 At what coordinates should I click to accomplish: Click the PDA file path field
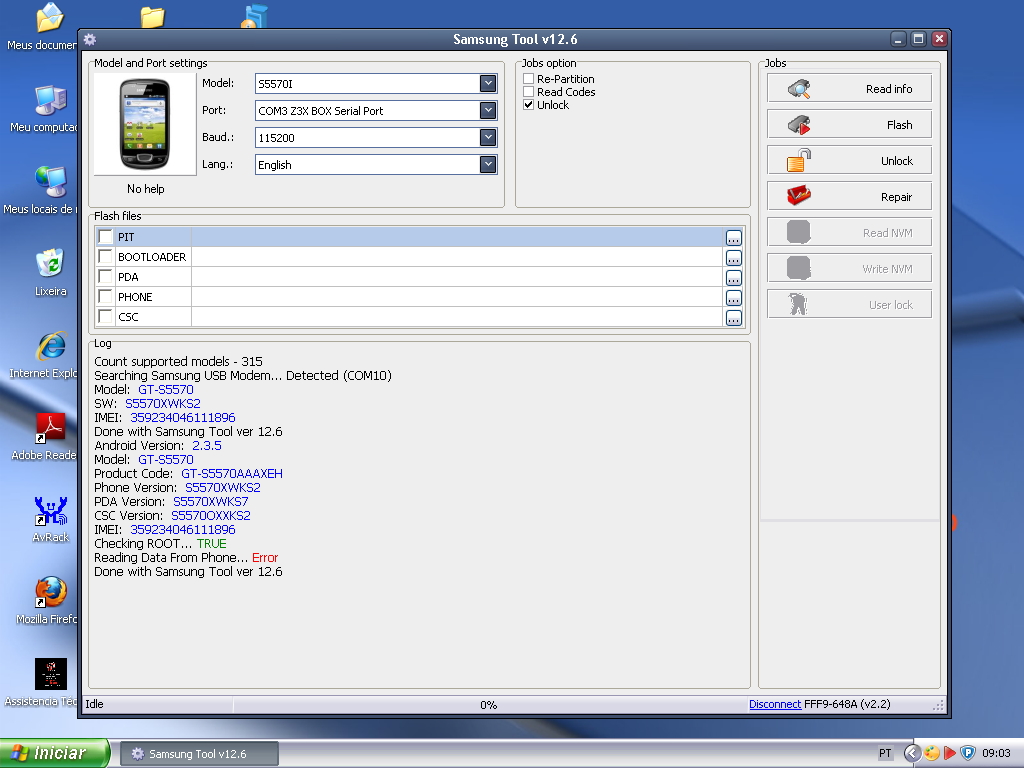456,276
